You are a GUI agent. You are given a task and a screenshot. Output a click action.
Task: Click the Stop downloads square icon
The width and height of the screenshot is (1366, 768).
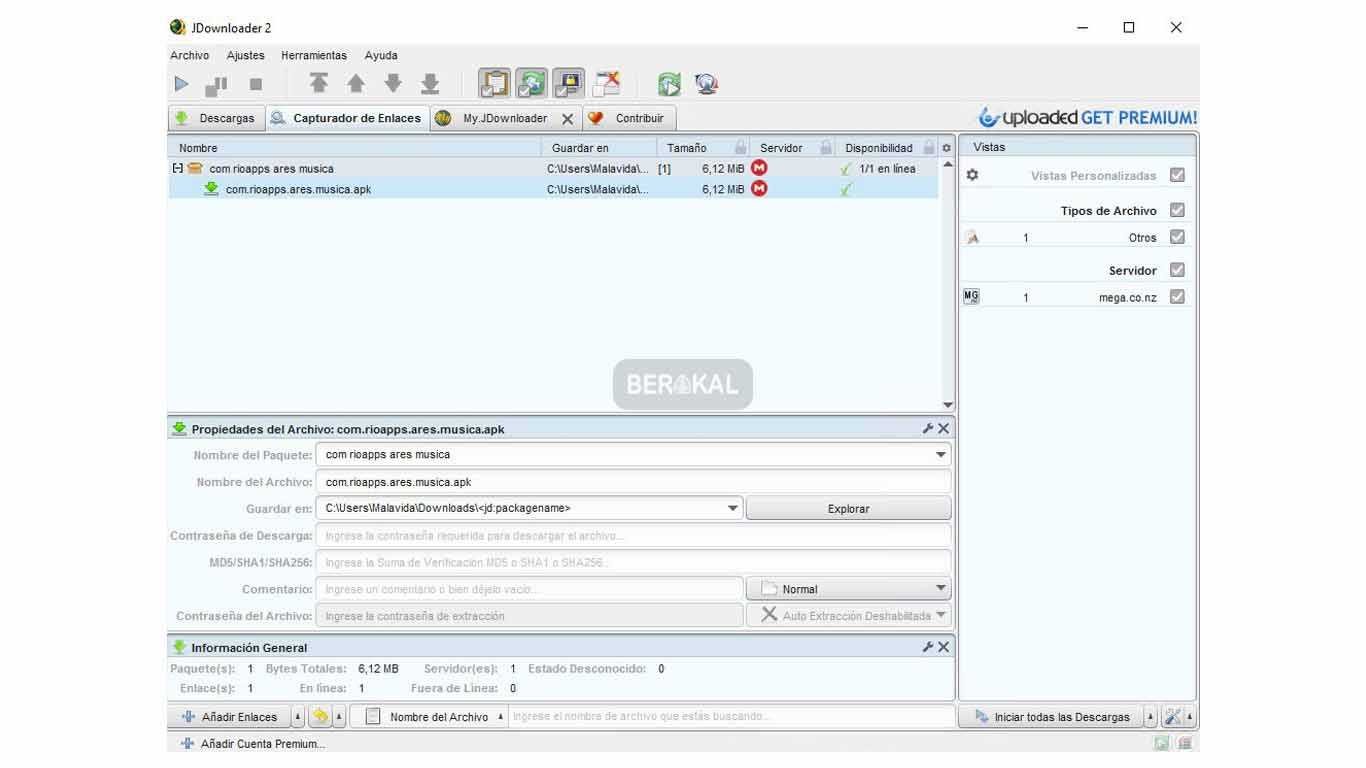point(256,84)
